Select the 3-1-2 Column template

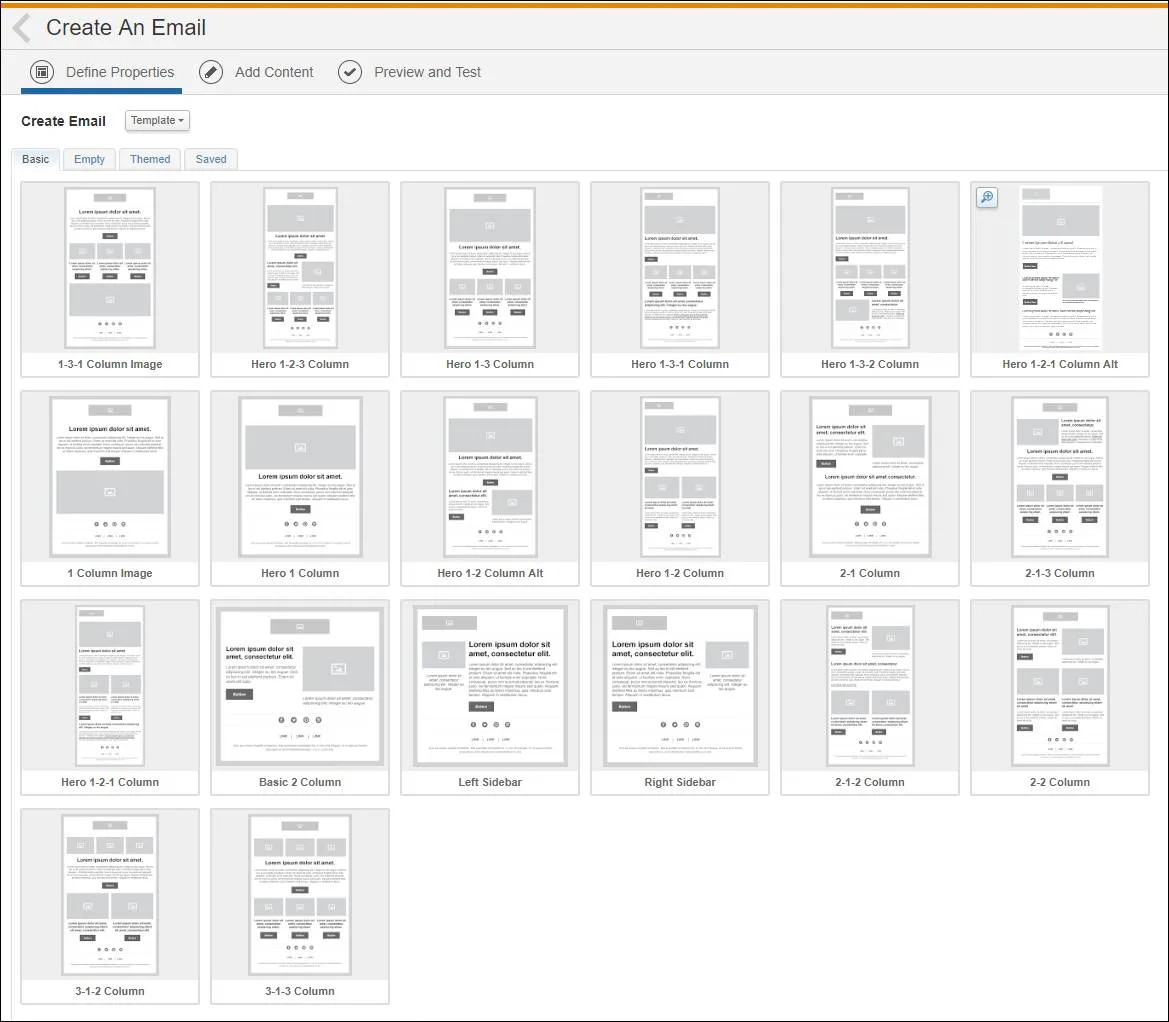tap(110, 906)
